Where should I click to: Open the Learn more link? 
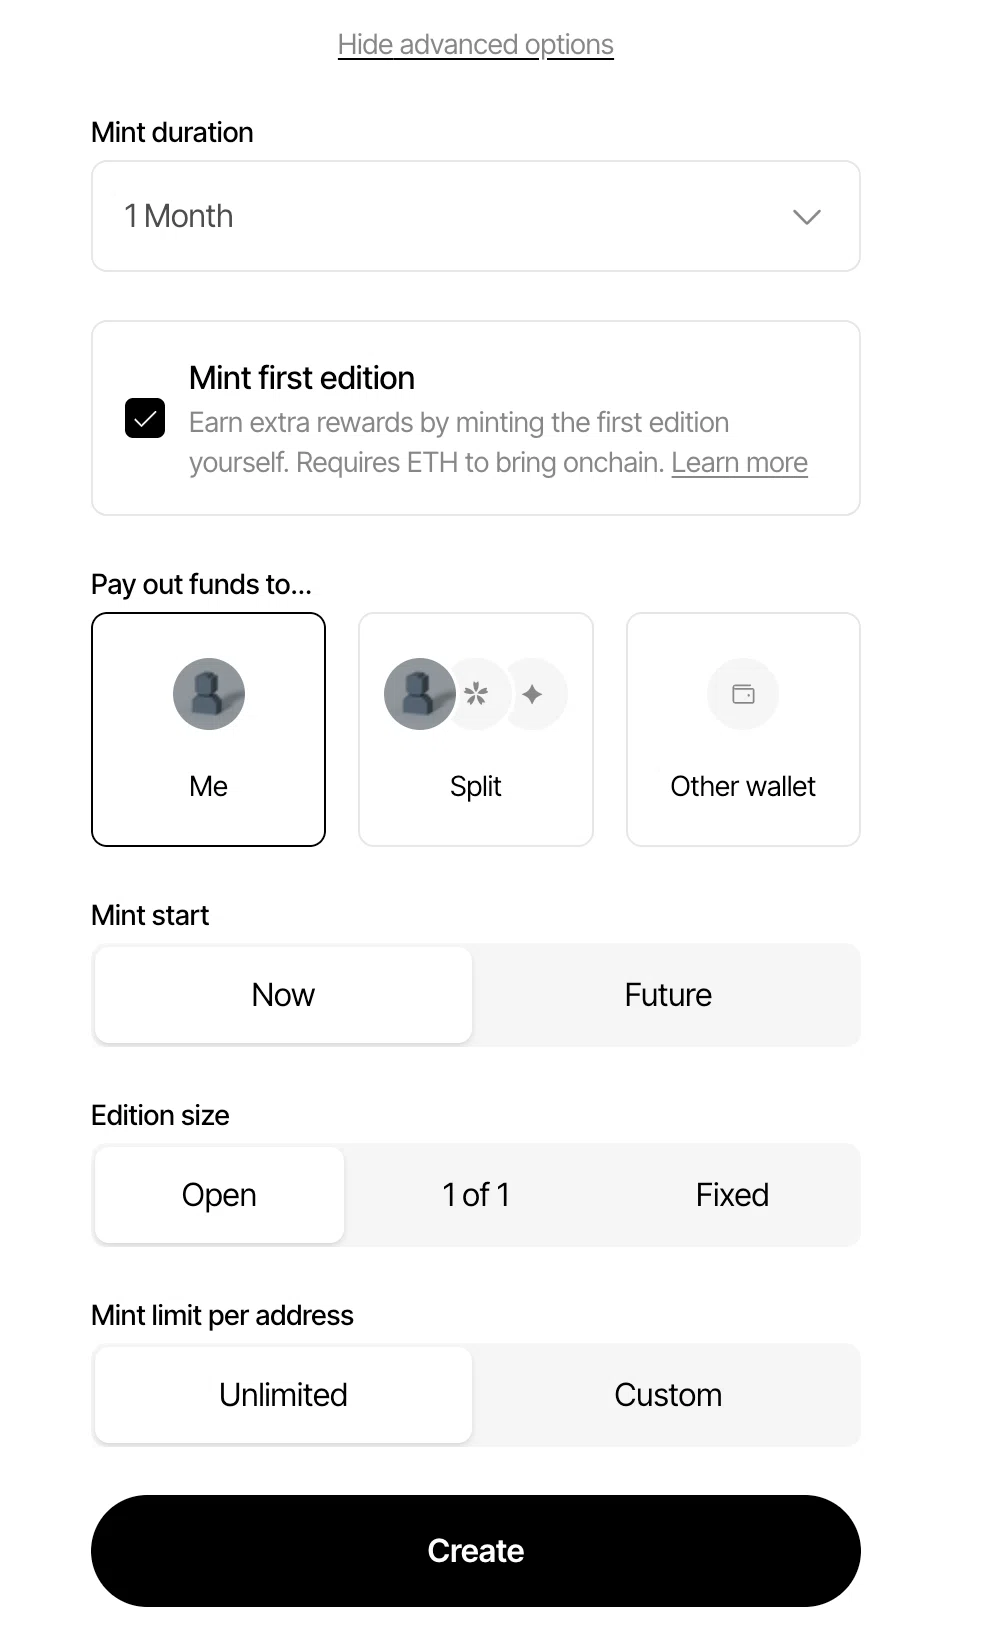[x=739, y=463]
